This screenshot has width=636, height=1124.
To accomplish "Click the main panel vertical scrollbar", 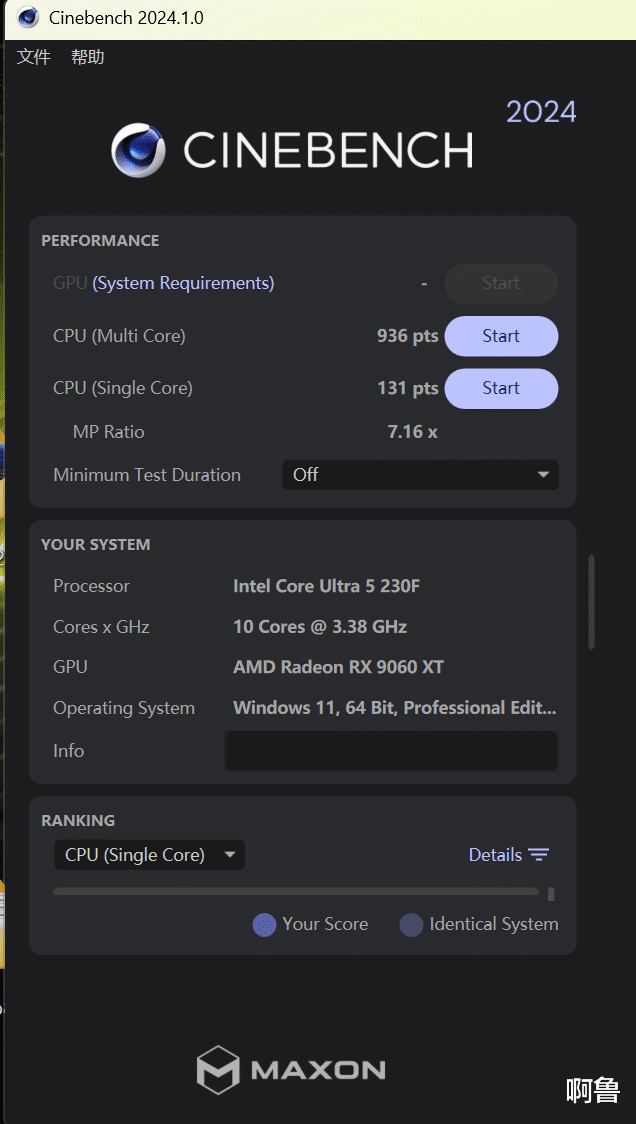I will 592,602.
